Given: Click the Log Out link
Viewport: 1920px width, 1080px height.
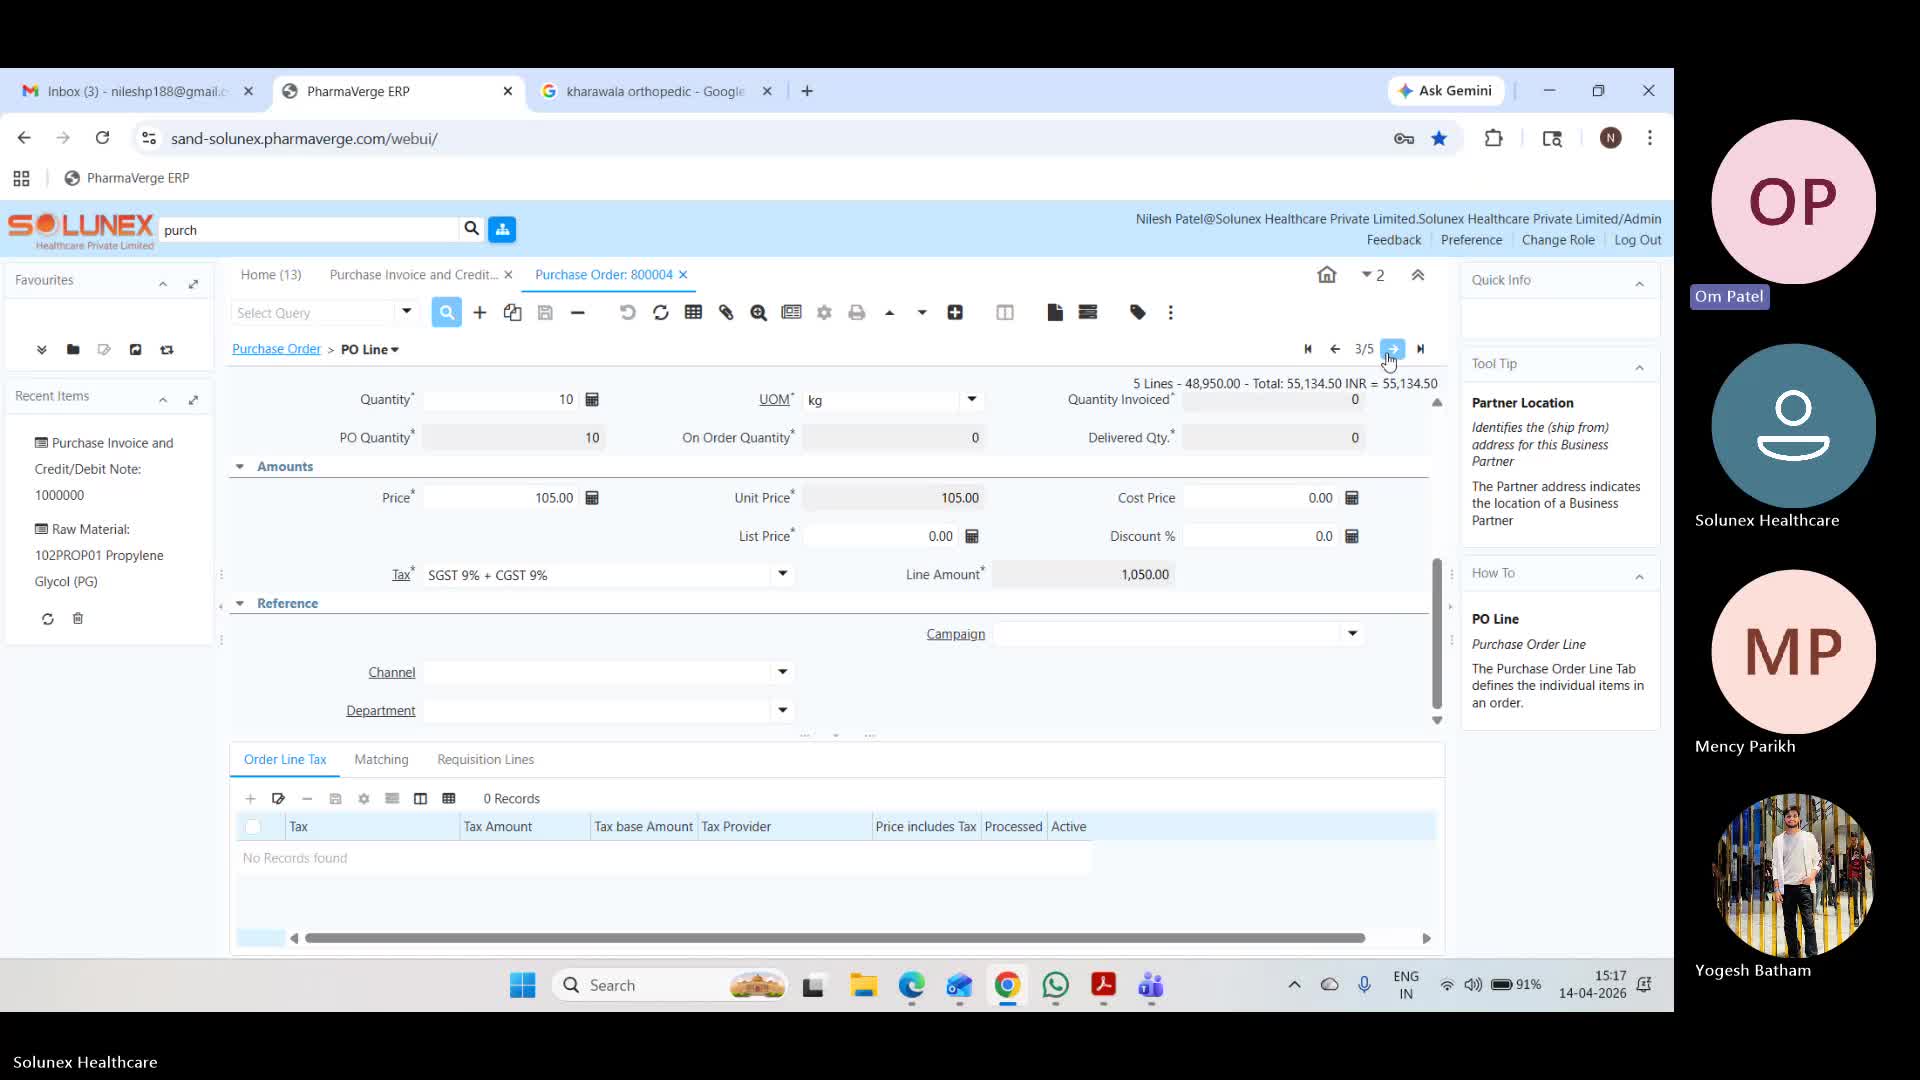Looking at the screenshot, I should pyautogui.click(x=1638, y=240).
